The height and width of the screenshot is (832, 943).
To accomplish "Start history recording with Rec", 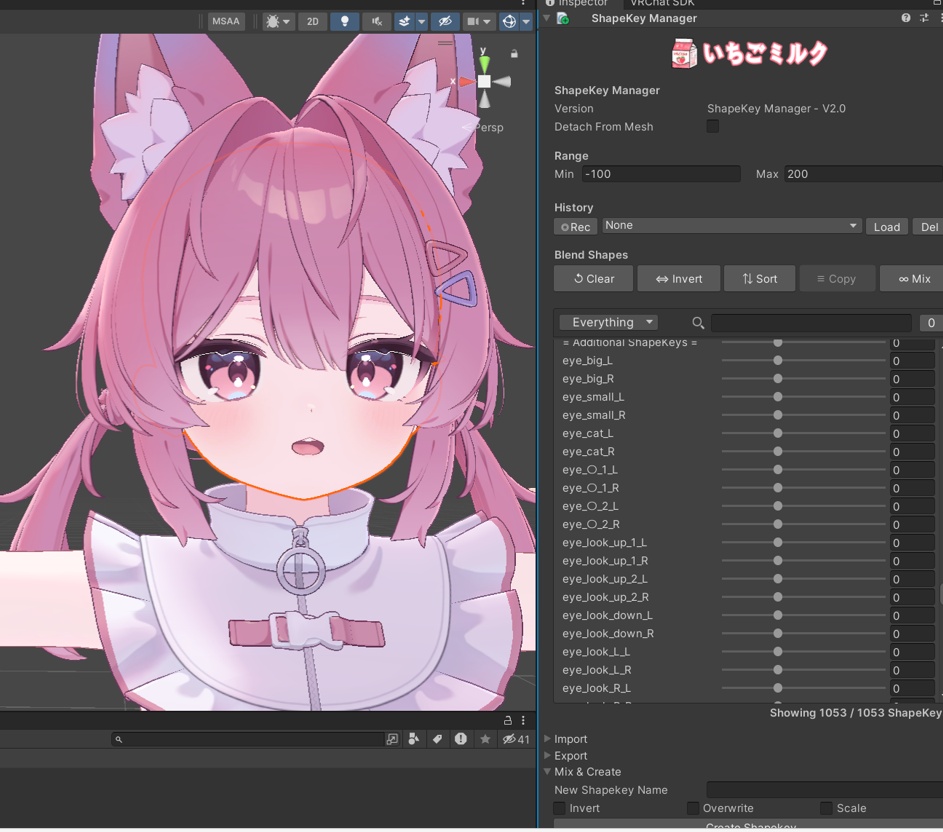I will [576, 227].
